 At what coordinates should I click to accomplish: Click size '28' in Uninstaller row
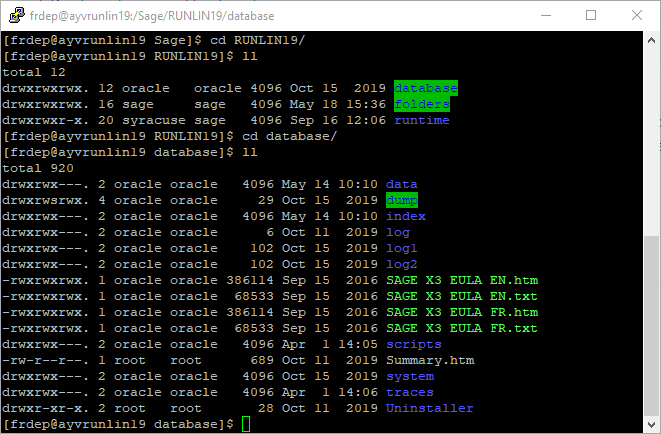click(x=266, y=408)
